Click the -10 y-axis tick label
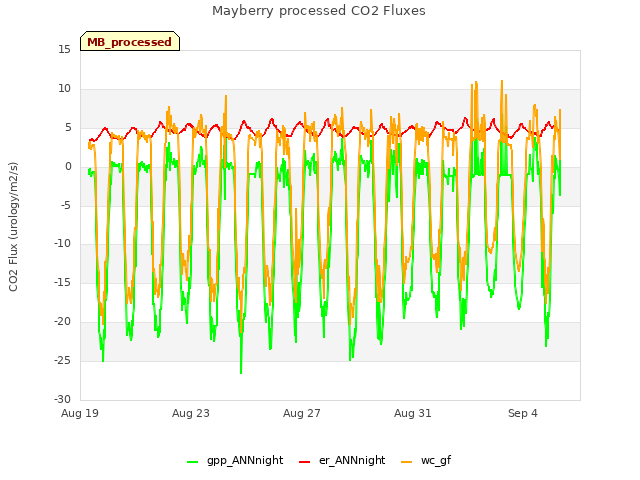The image size is (640, 480). point(63,244)
